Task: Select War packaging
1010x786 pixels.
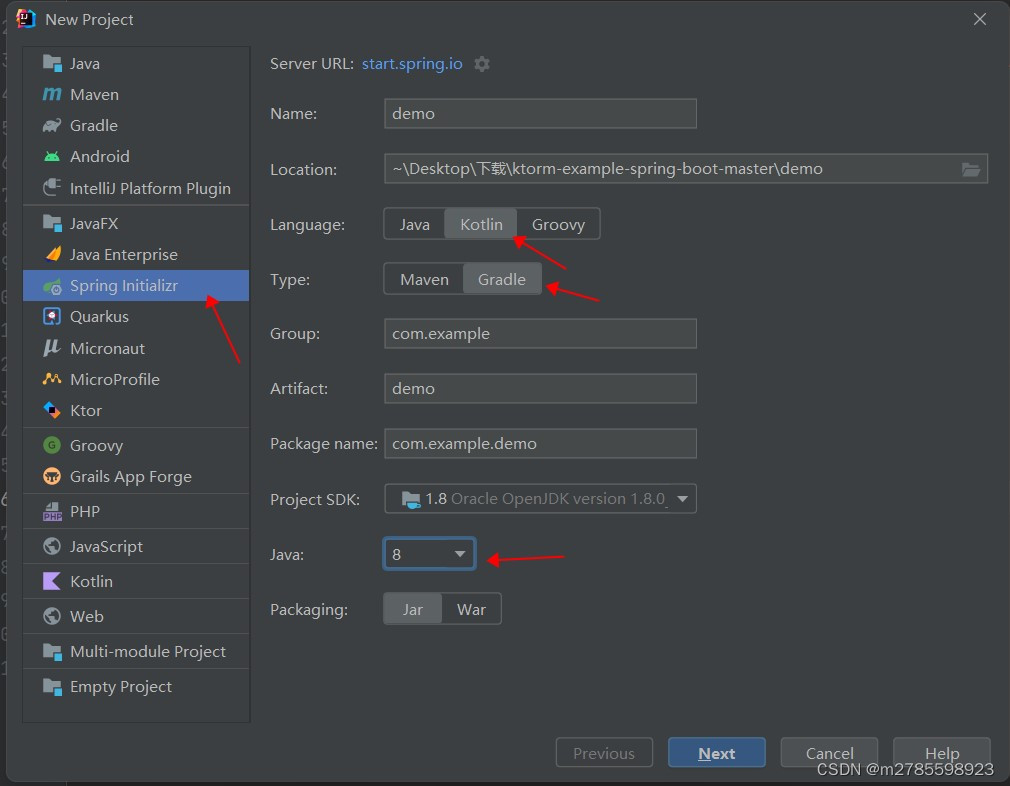Action: 472,609
